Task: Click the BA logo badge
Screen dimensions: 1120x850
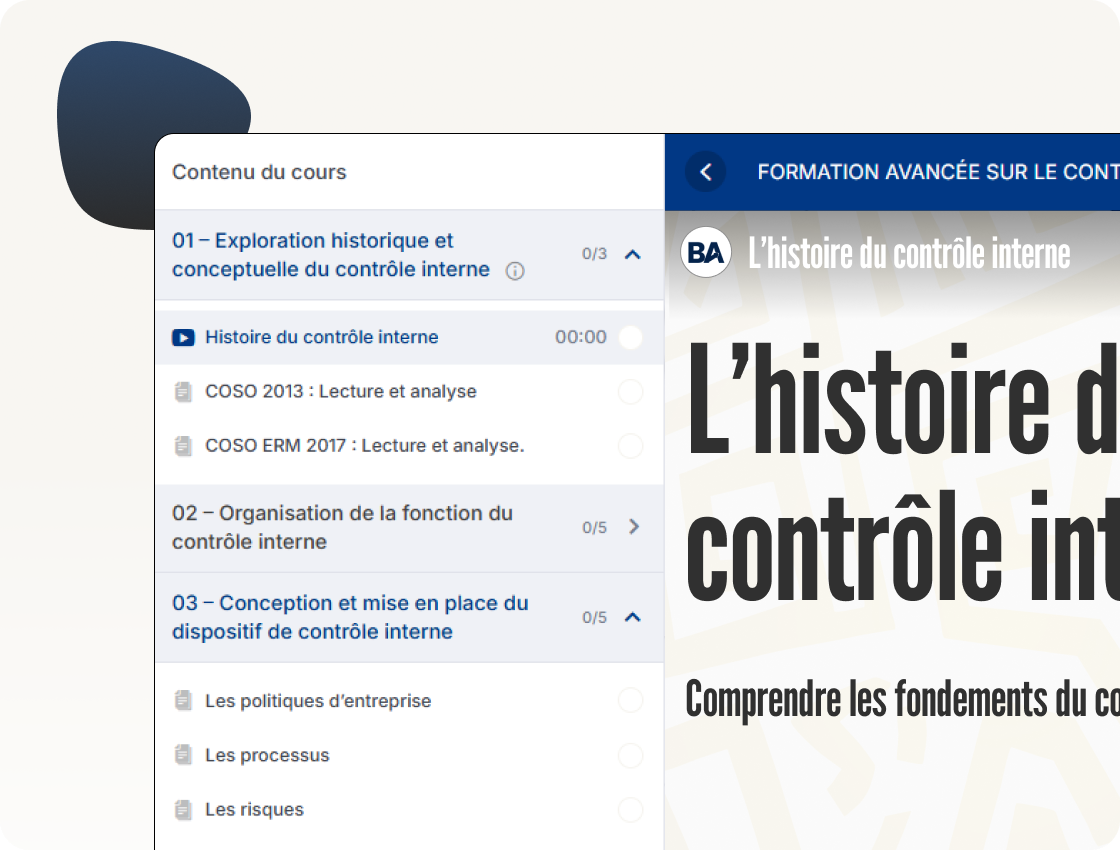Action: click(706, 254)
